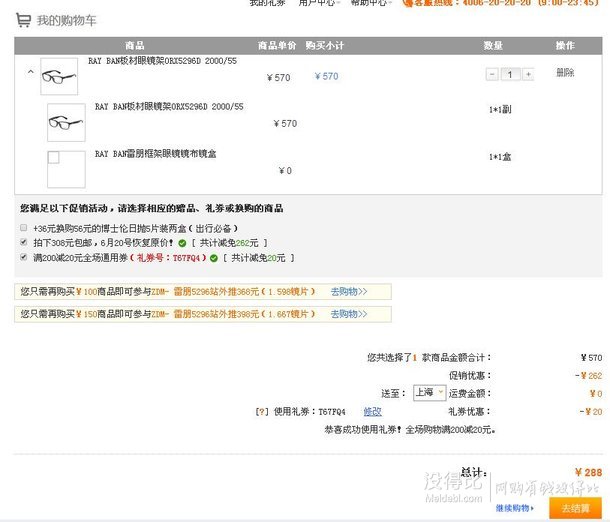Decrease quantity with the minus button
The width and height of the screenshot is (610, 522).
[492, 74]
